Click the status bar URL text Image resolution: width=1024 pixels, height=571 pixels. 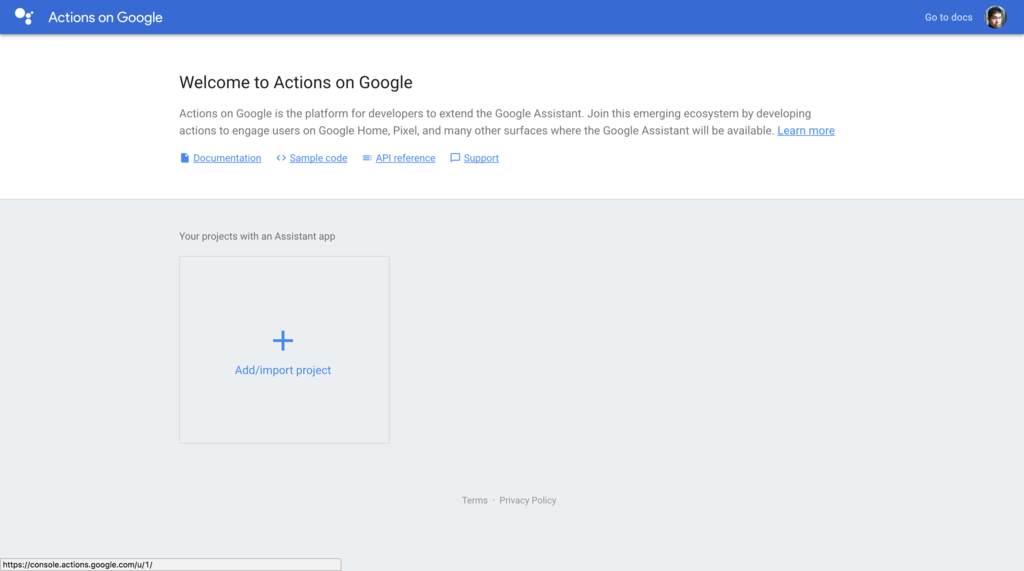coord(78,564)
